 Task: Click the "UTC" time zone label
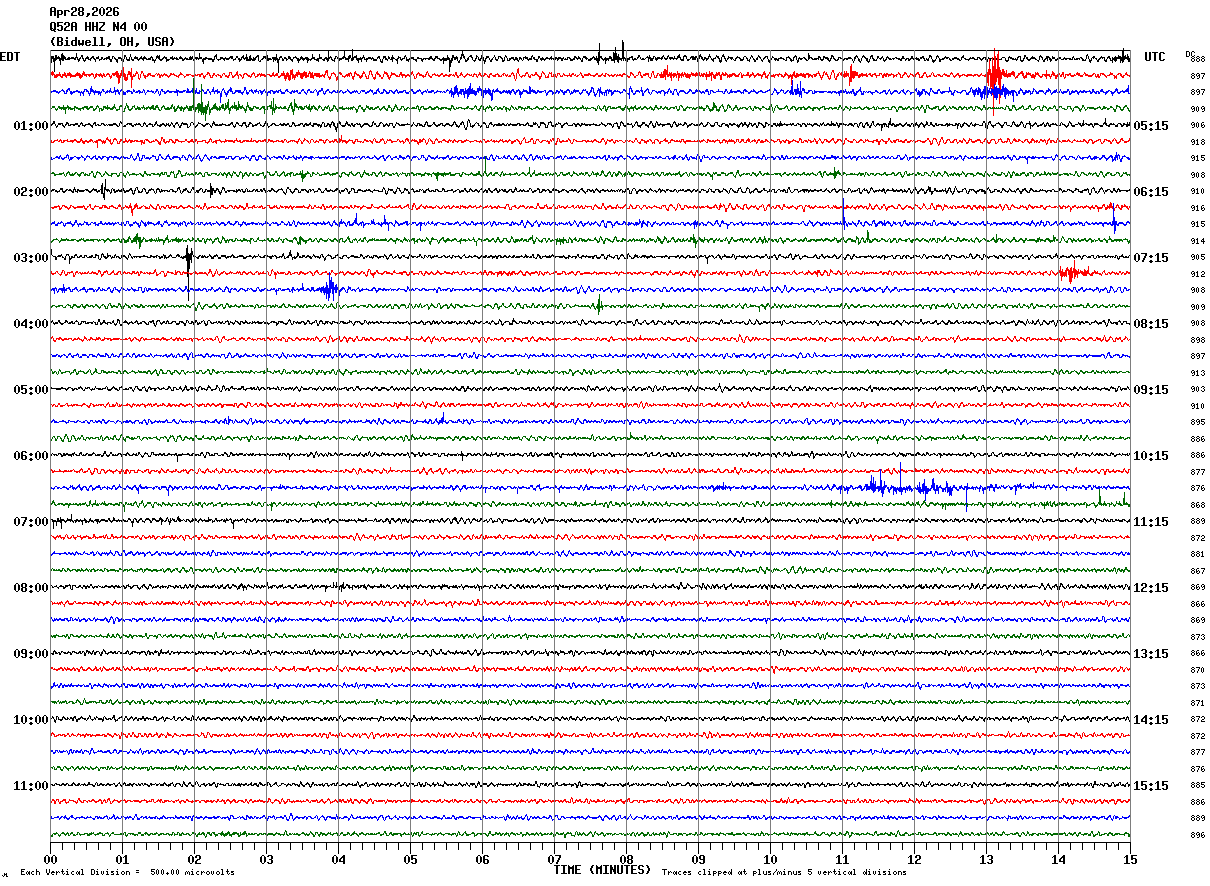point(1155,57)
